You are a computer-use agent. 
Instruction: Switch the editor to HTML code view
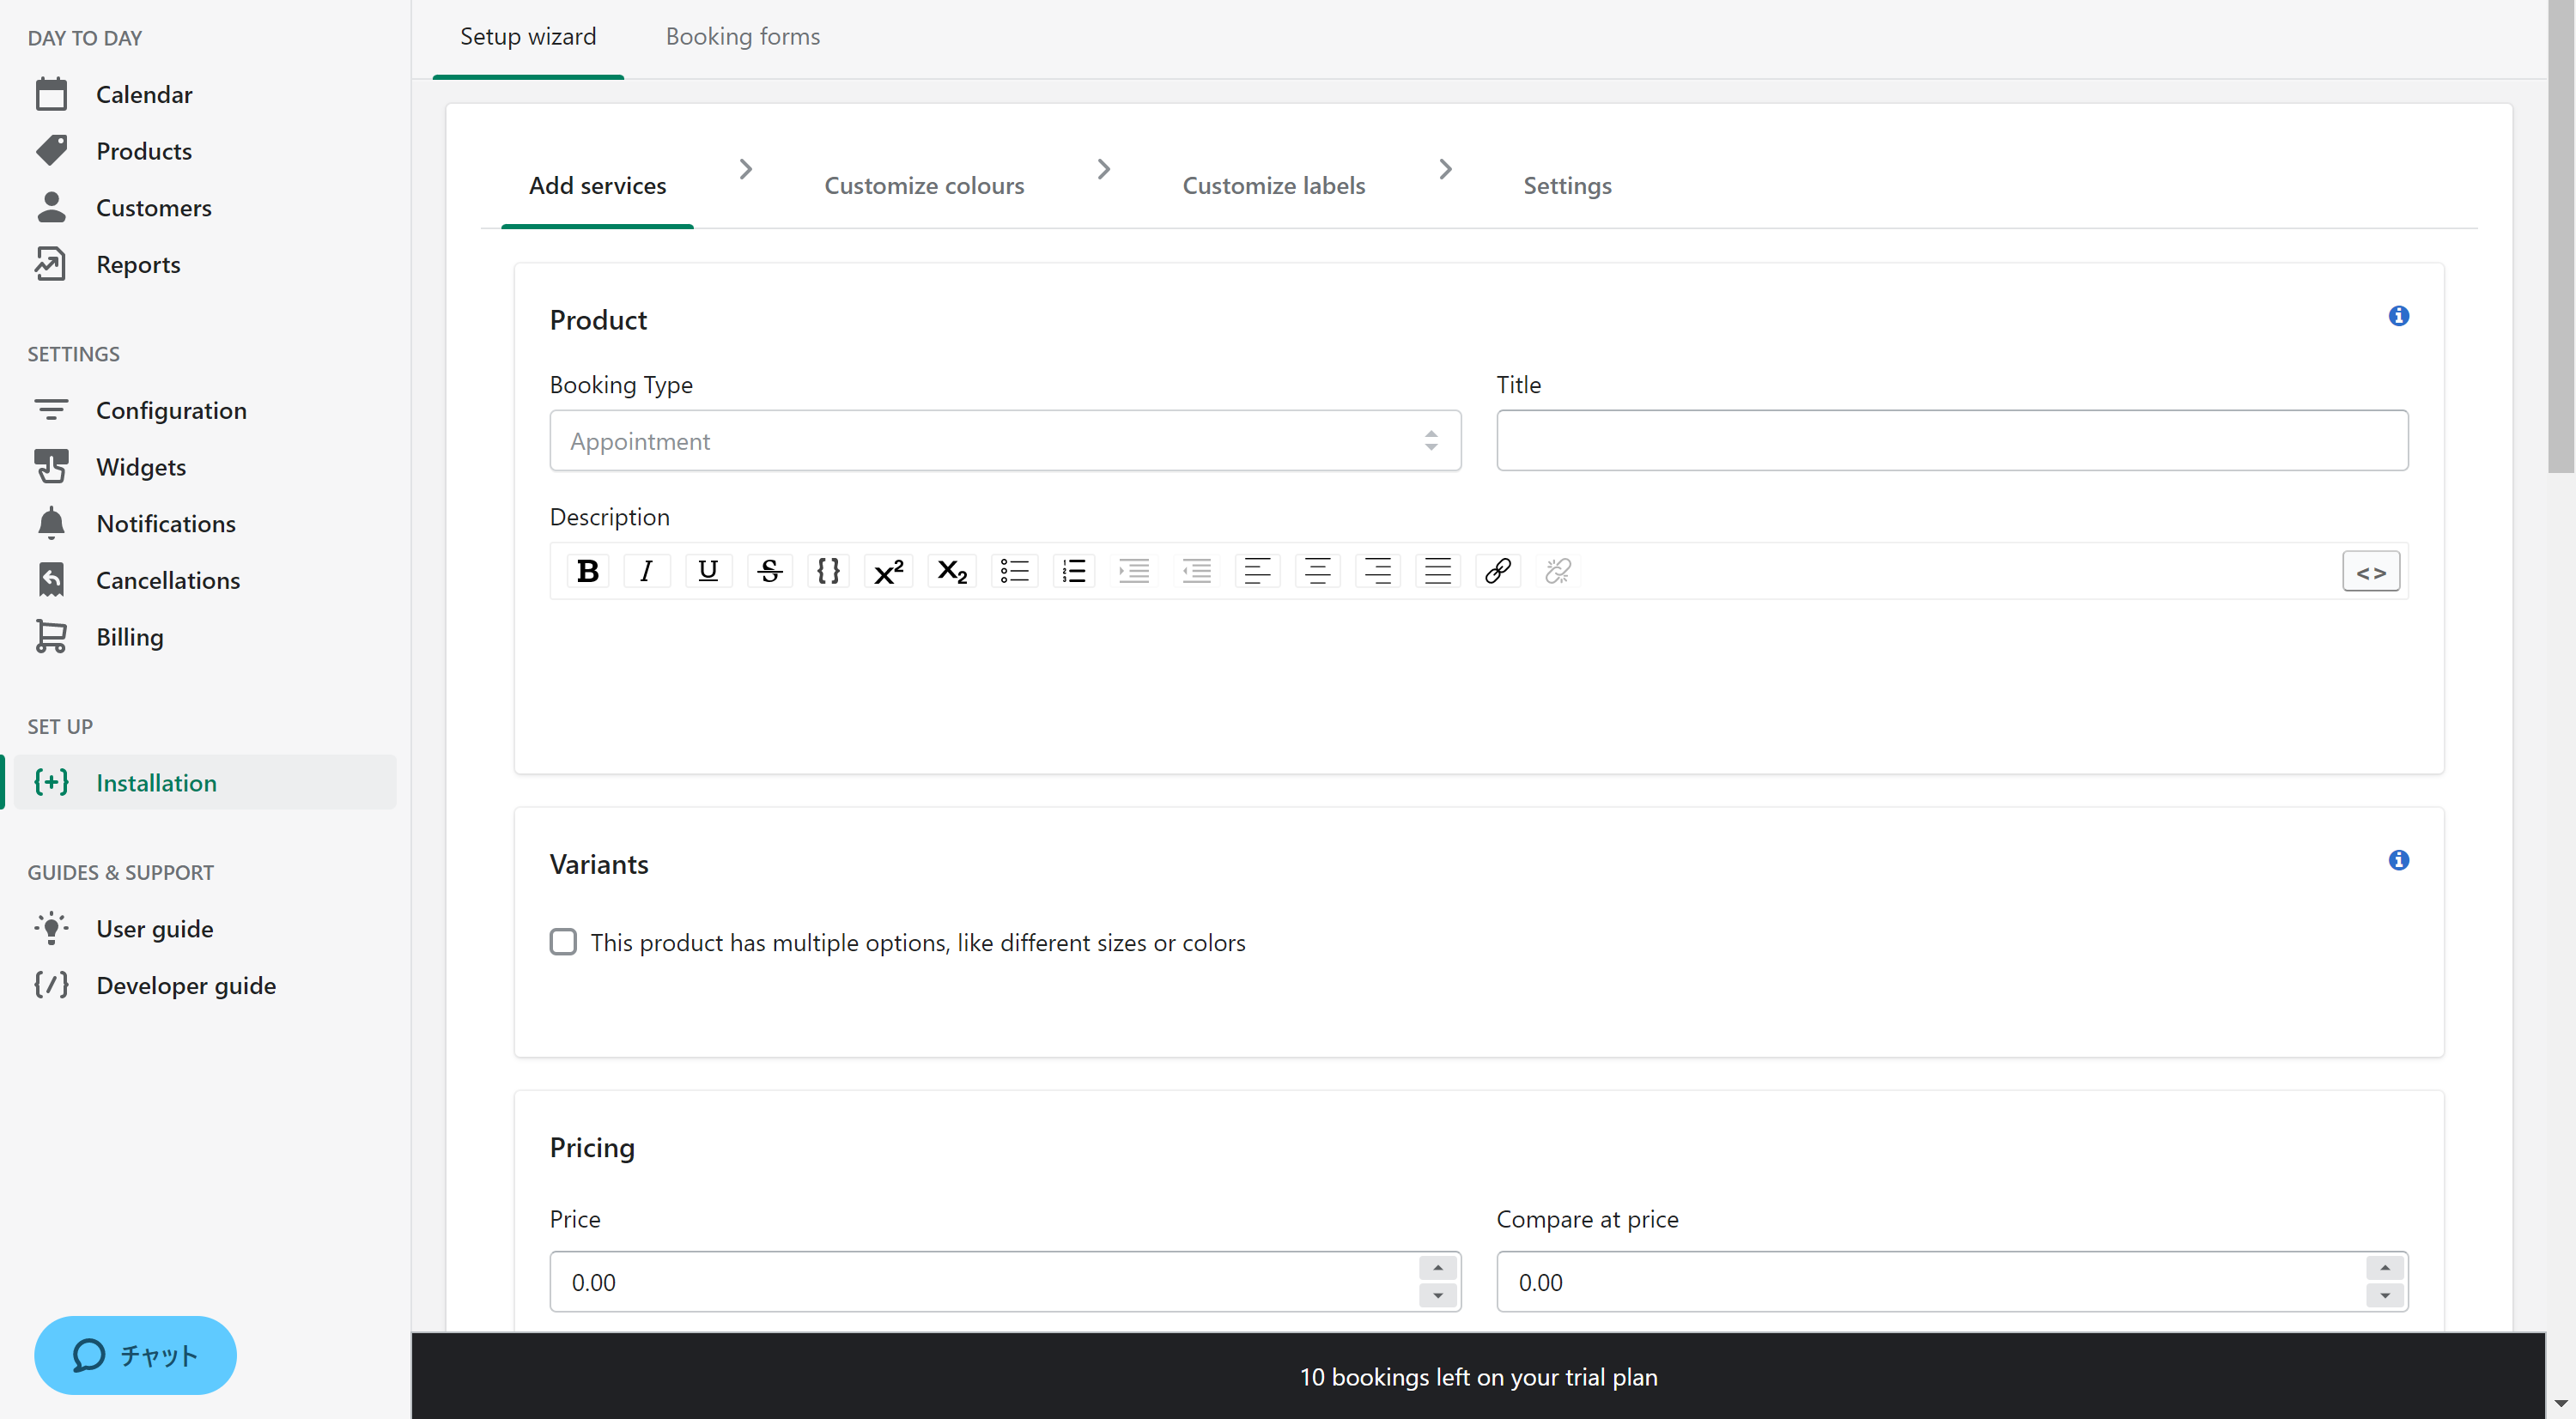[x=2370, y=572]
